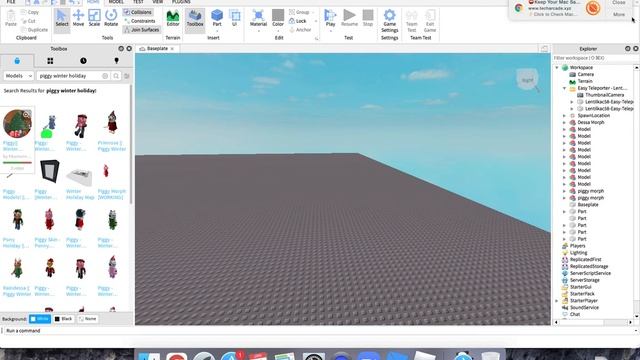Open Toolbox Marketplace tab
Image resolution: width=640 pixels, height=360 pixels.
[17, 61]
